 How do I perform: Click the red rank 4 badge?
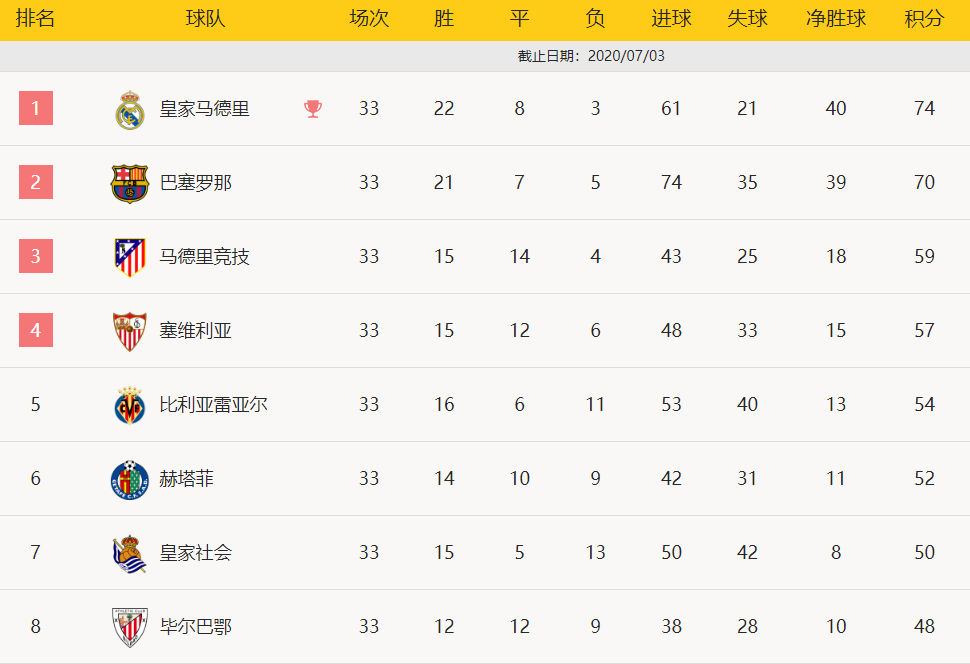click(x=36, y=330)
